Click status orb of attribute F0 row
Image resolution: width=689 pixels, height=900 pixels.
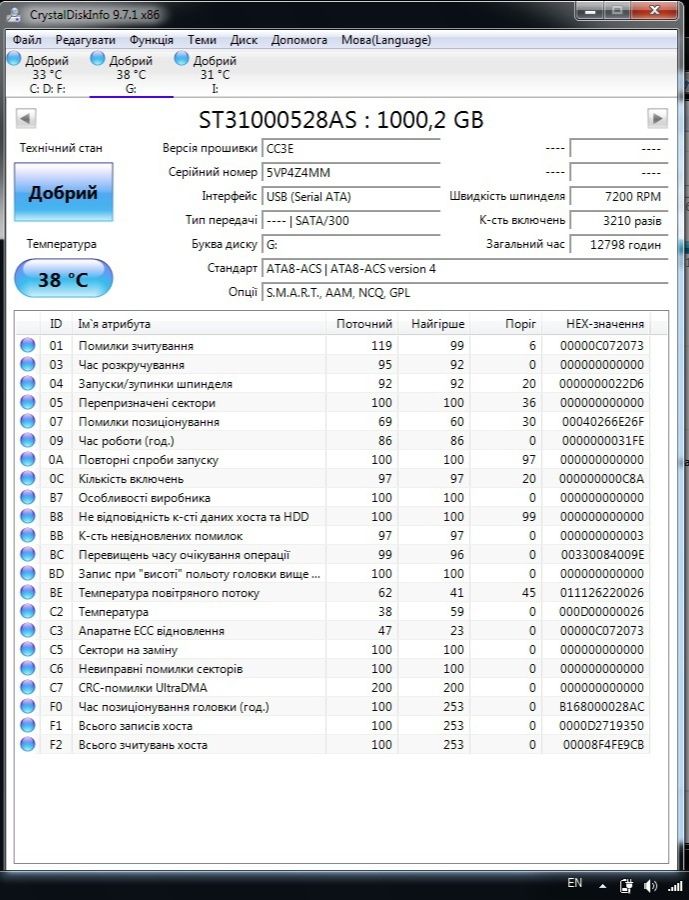(x=28, y=706)
